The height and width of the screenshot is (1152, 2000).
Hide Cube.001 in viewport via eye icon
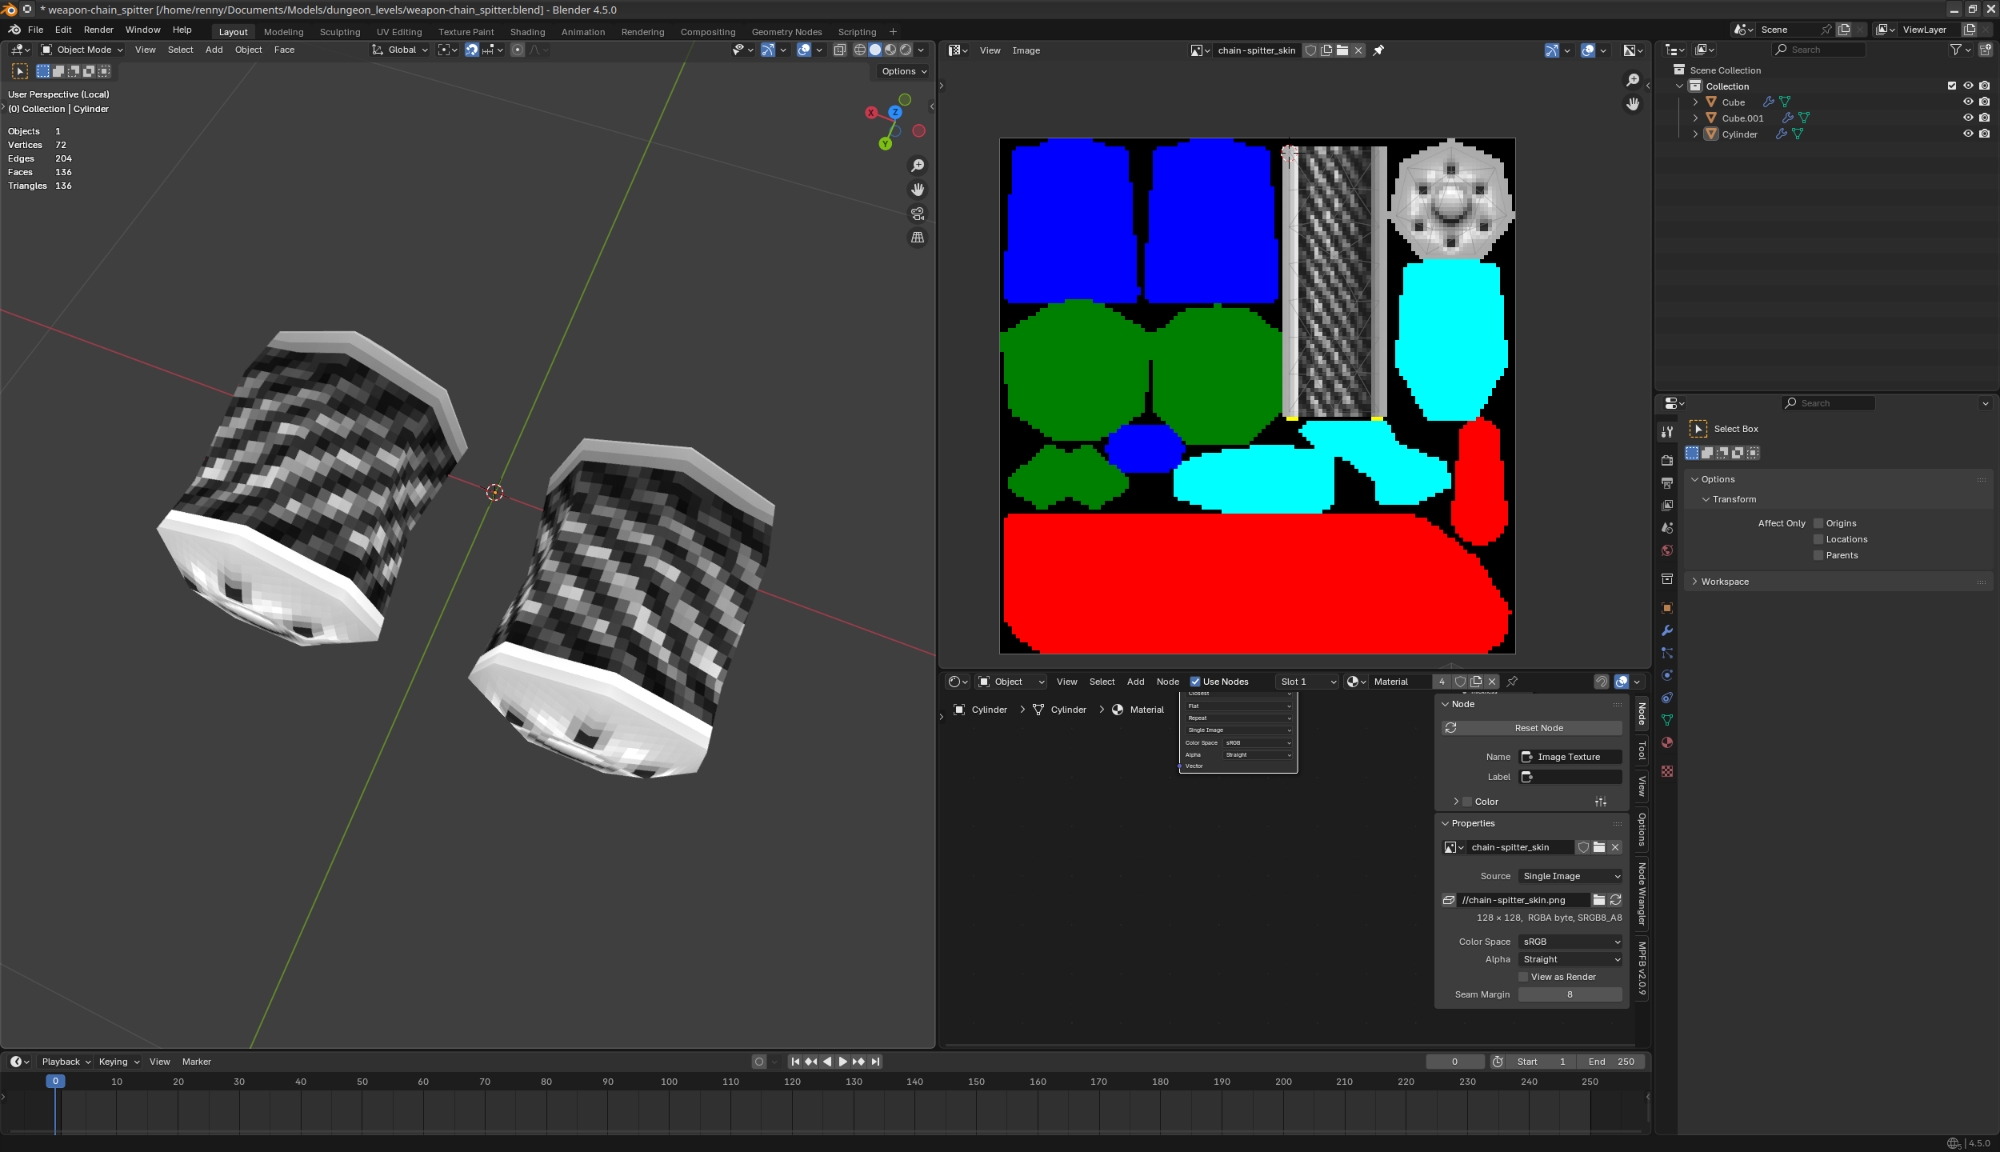click(1967, 118)
